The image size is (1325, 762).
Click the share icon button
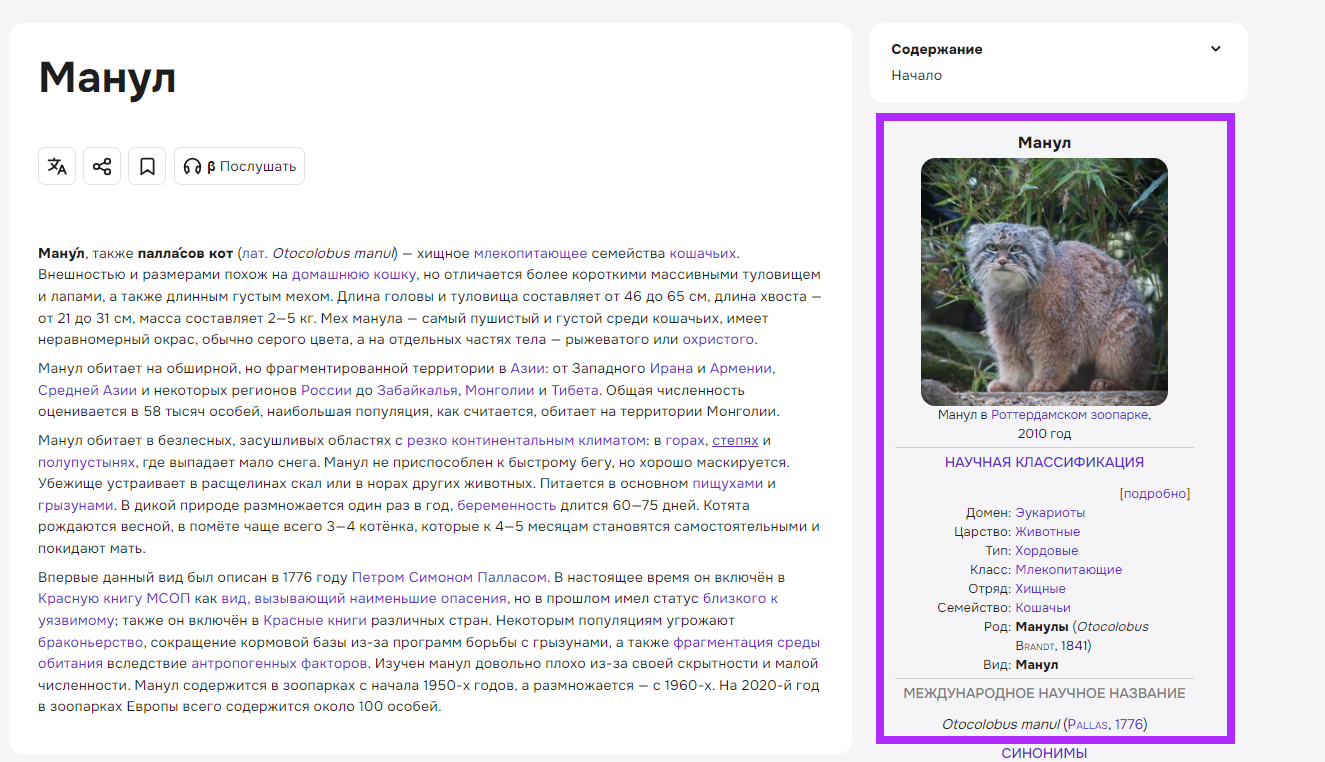click(102, 166)
